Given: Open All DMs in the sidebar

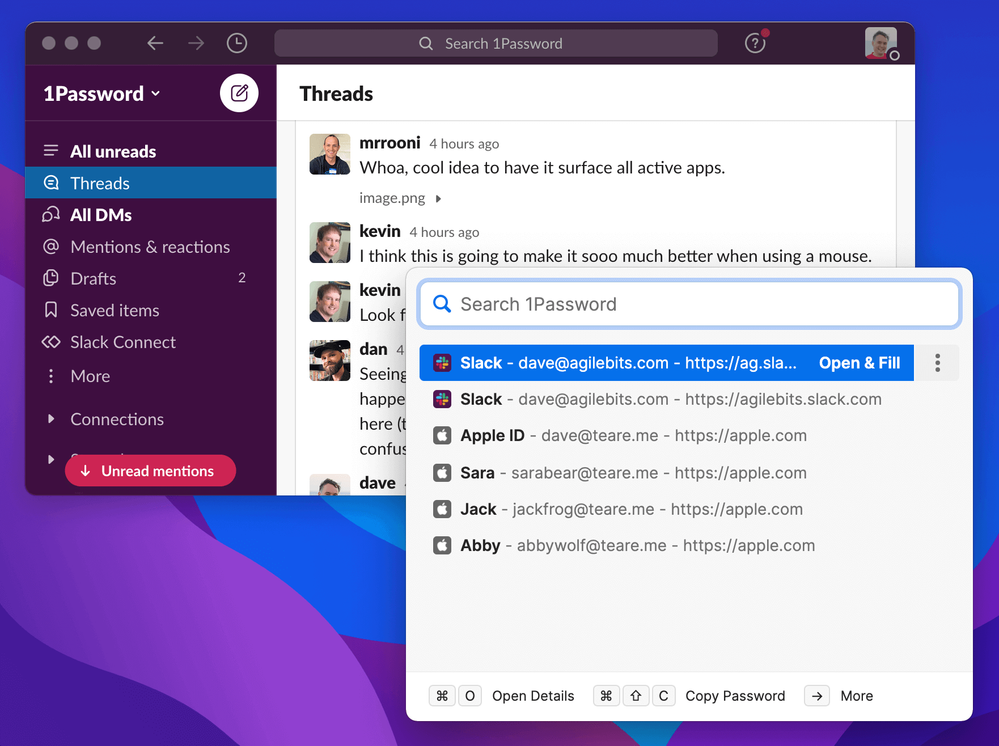Looking at the screenshot, I should coord(100,215).
